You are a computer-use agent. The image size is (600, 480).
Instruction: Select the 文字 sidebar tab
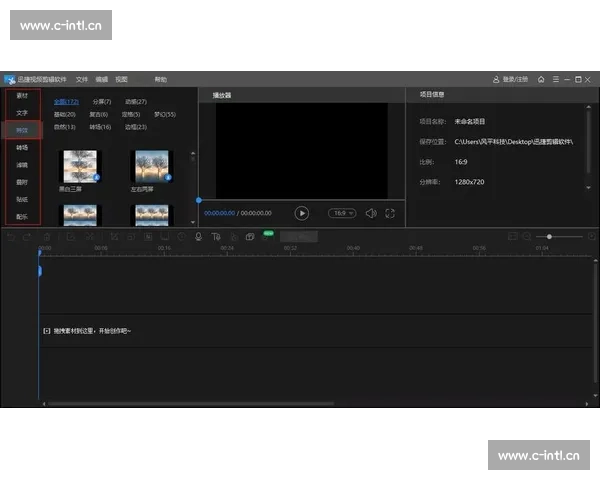(x=22, y=113)
